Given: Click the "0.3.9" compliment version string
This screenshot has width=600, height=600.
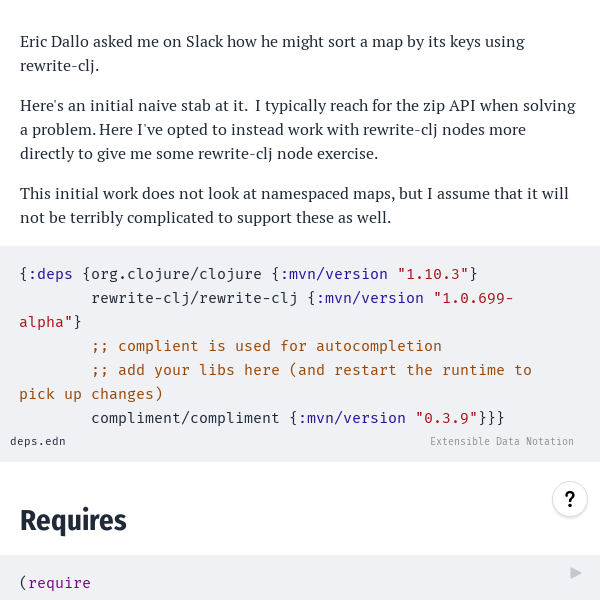Looking at the screenshot, I should (446, 418).
